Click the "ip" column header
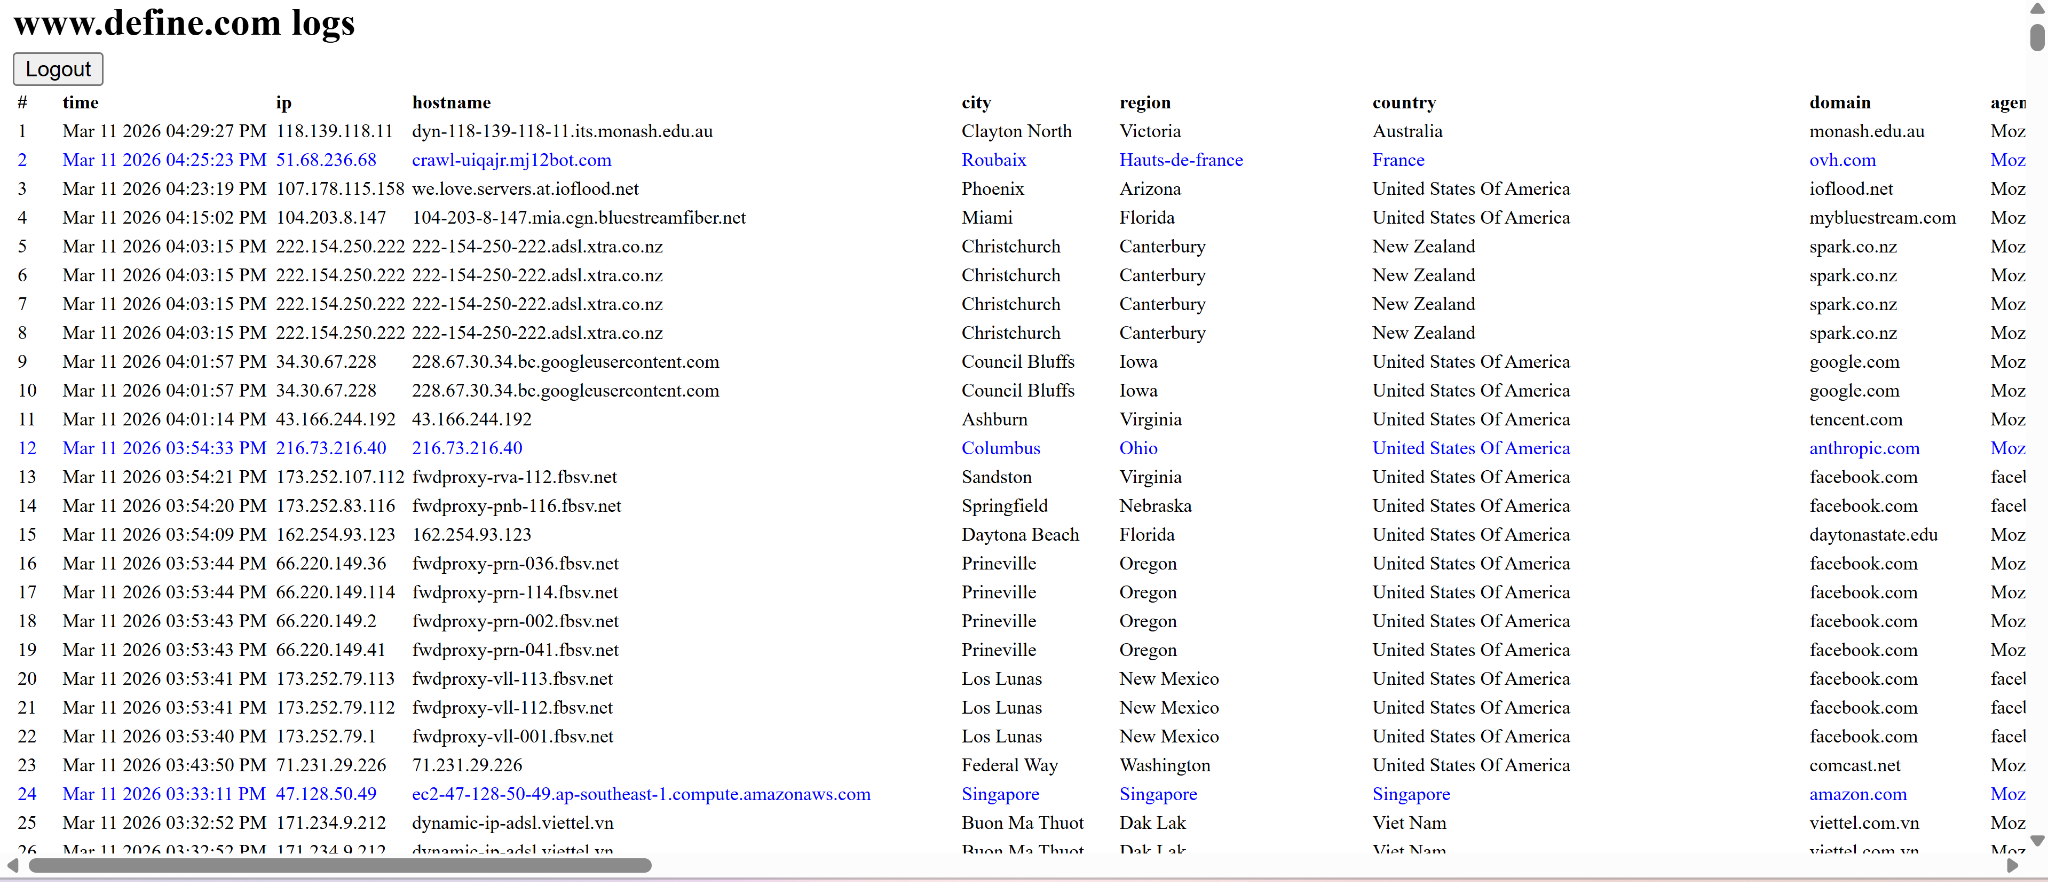This screenshot has height=882, width=2048. (284, 102)
